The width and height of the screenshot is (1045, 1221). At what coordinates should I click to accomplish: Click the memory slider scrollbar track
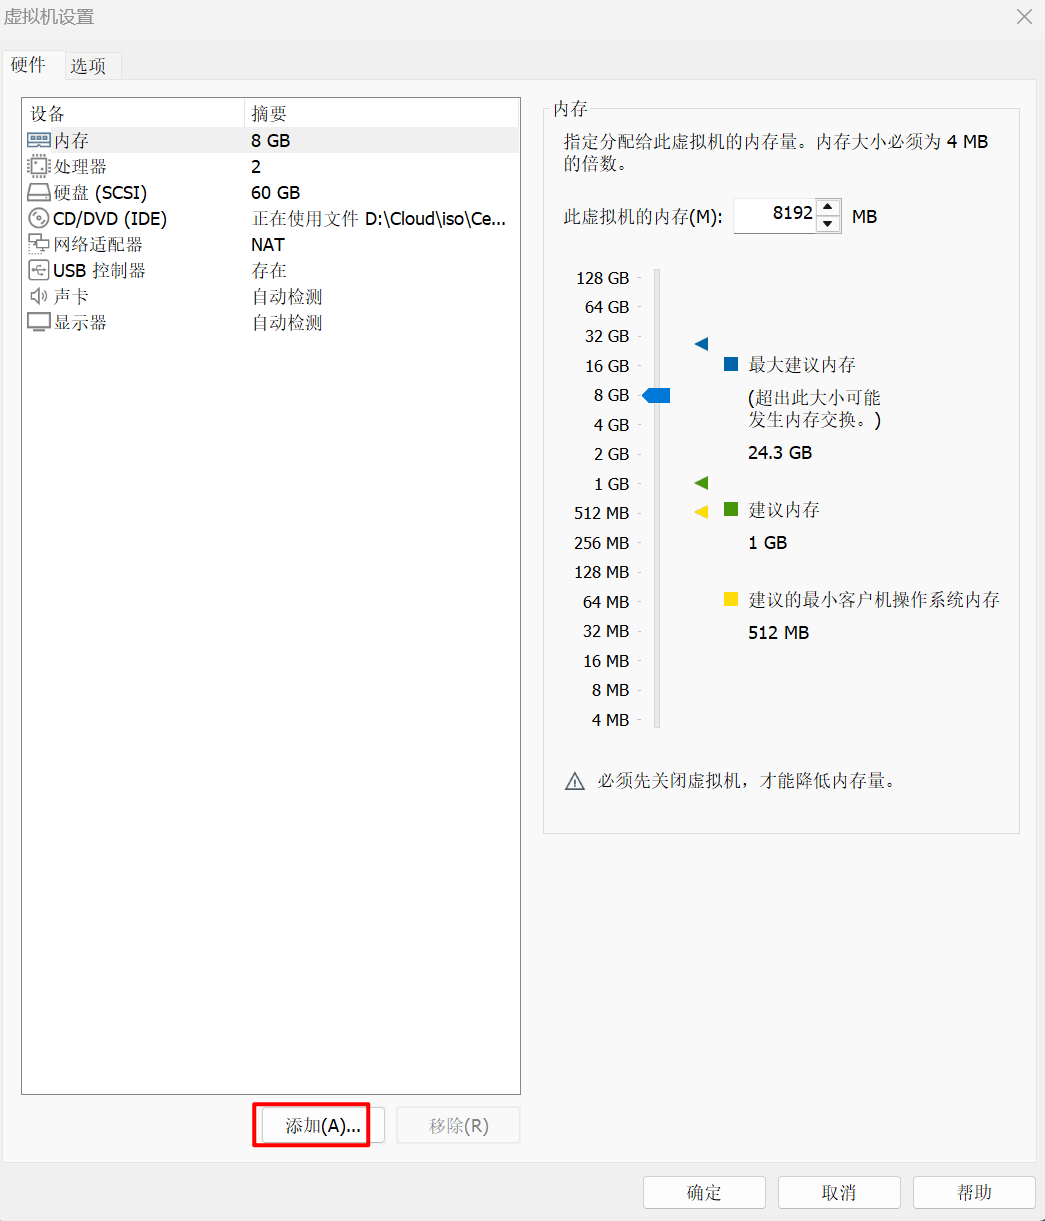click(656, 550)
